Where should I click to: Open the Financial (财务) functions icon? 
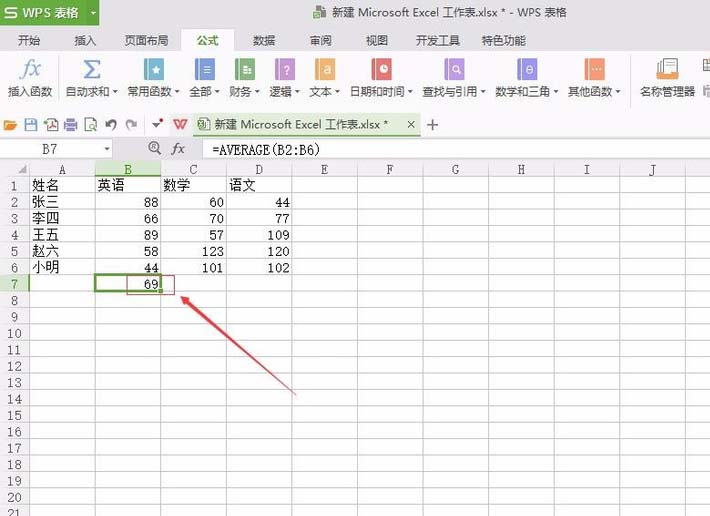click(245, 69)
